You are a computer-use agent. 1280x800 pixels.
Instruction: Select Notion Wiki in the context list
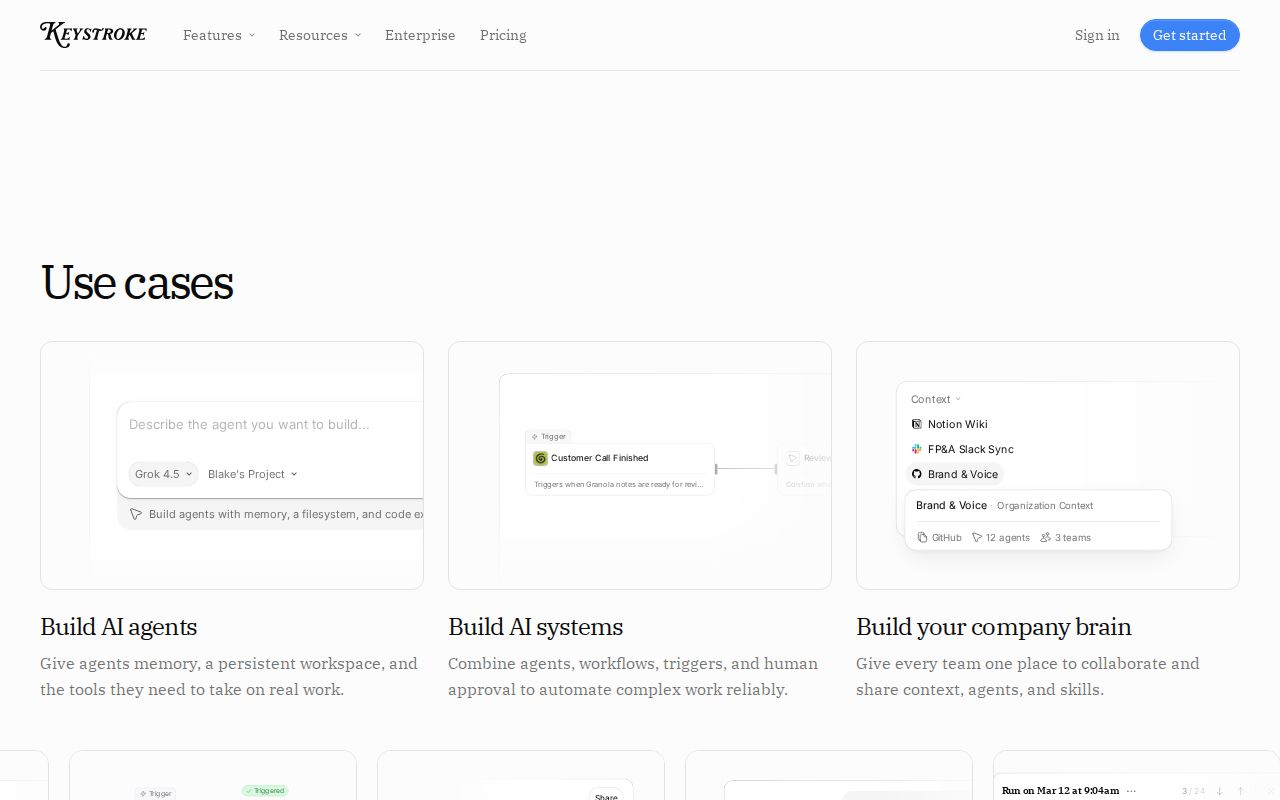[950, 424]
